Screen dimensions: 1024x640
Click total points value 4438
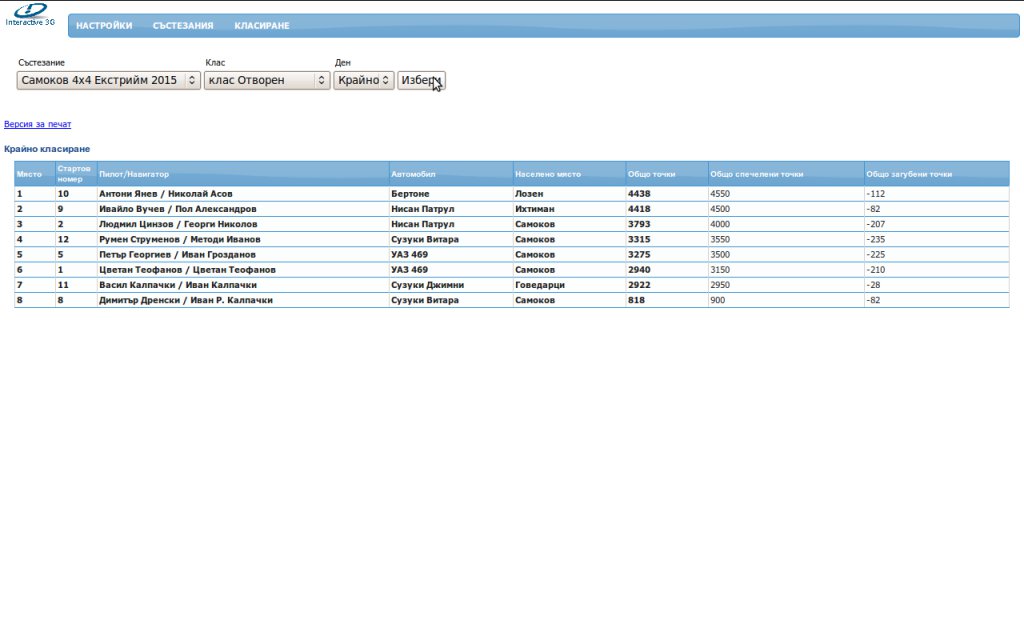tap(639, 194)
